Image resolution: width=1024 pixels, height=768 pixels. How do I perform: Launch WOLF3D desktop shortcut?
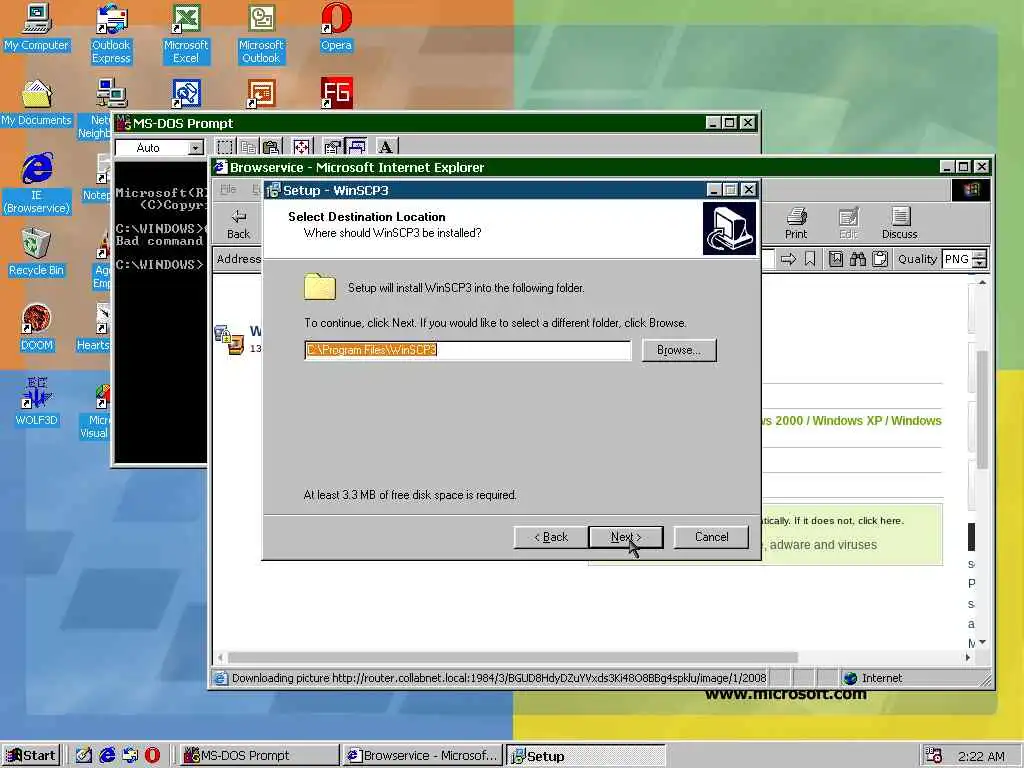pyautogui.click(x=36, y=402)
